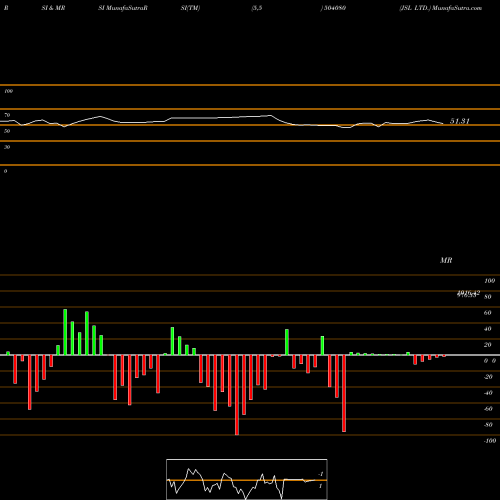Select the stock code 504080 header text

[334, 8]
